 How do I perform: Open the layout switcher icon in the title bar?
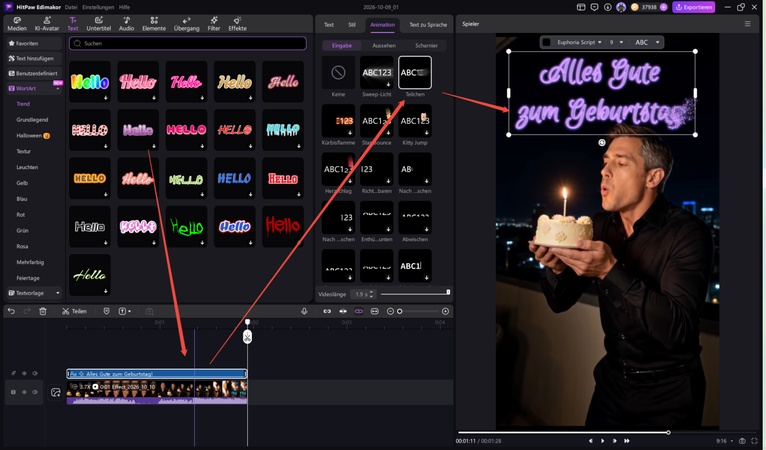(x=581, y=7)
